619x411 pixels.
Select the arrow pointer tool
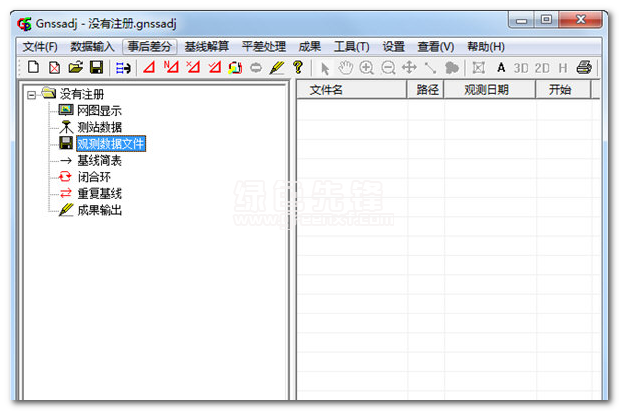[325, 68]
